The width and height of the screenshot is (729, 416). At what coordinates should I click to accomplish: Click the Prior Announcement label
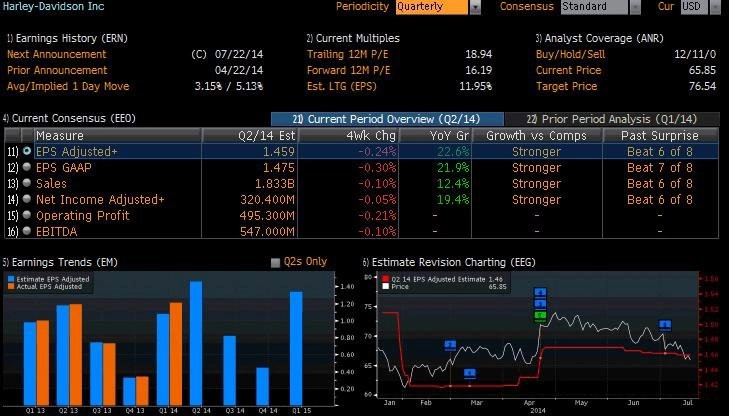[x=57, y=70]
